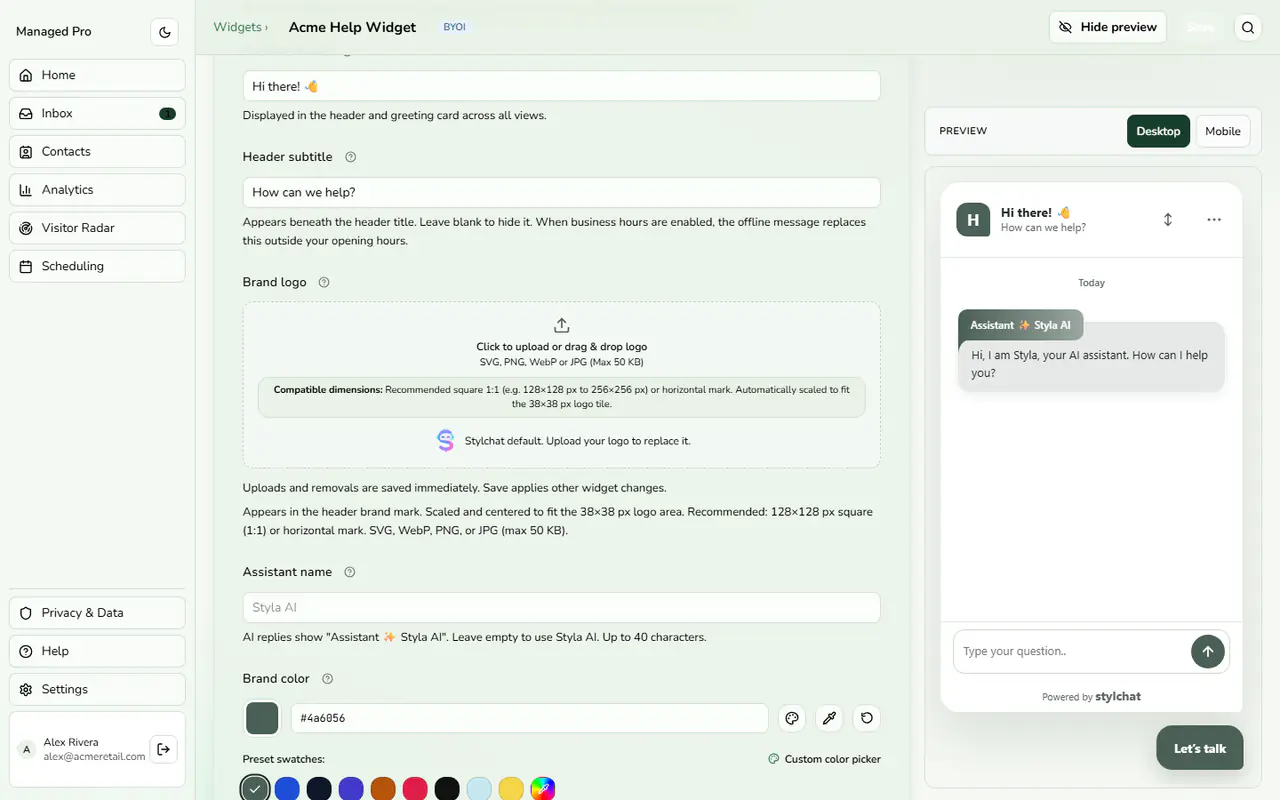Image resolution: width=1280 pixels, height=800 pixels.
Task: Open Privacy & Data page
Action: [x=97, y=613]
